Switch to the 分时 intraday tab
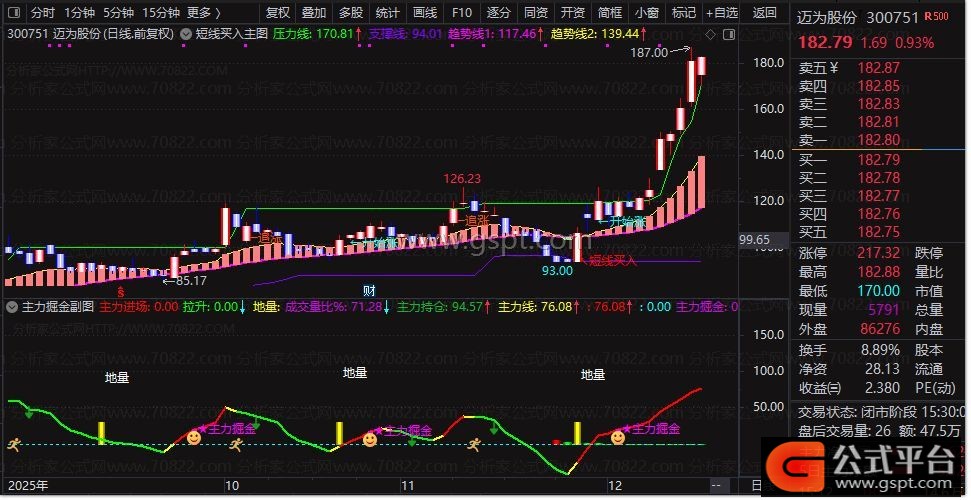Viewport: 971px width, 500px height. click(x=43, y=13)
